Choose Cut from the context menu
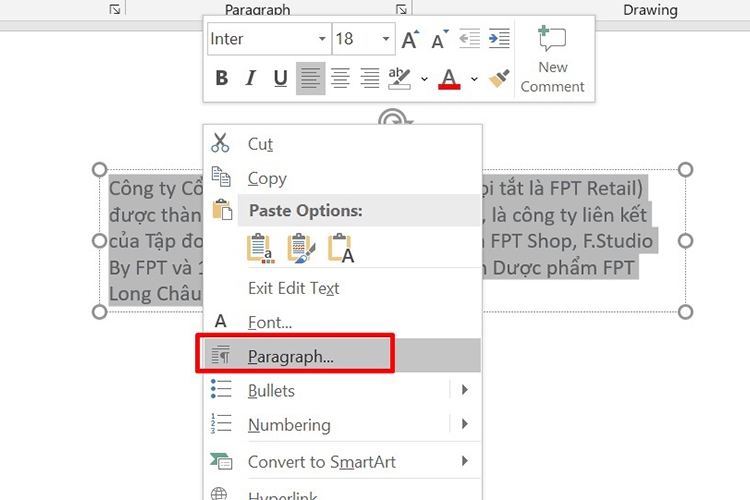The image size is (750, 500). click(342, 144)
